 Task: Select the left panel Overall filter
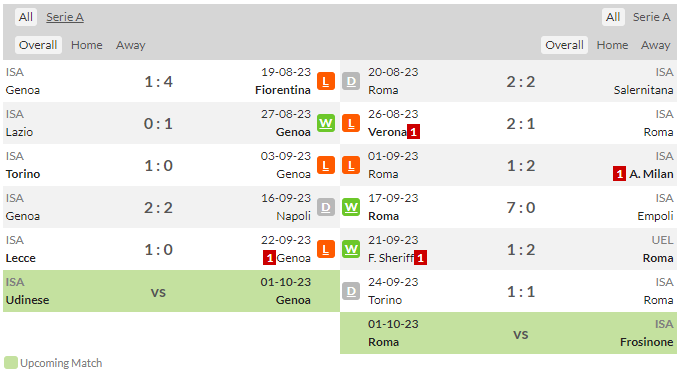point(38,45)
